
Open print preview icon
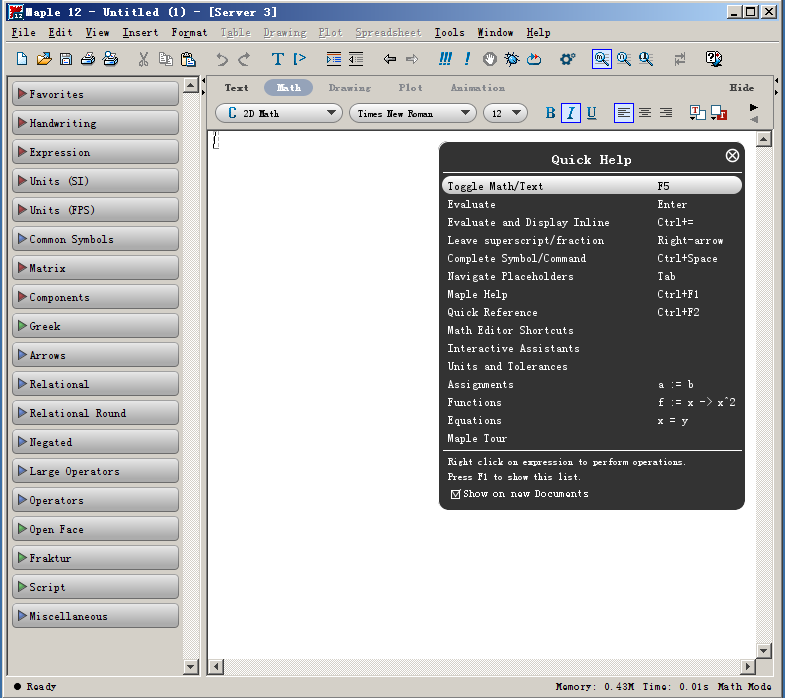(x=110, y=59)
